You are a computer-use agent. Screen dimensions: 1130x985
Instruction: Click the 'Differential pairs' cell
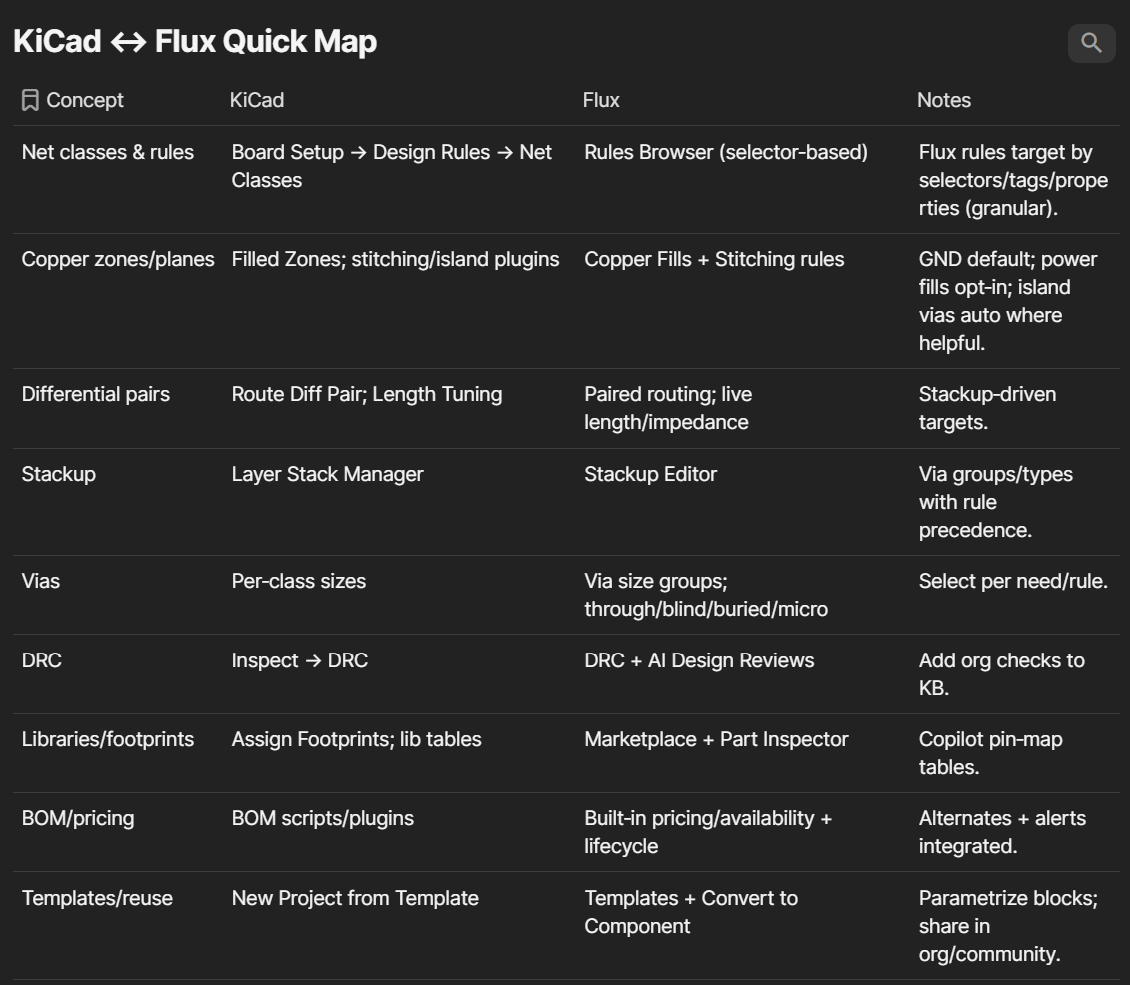tap(95, 394)
